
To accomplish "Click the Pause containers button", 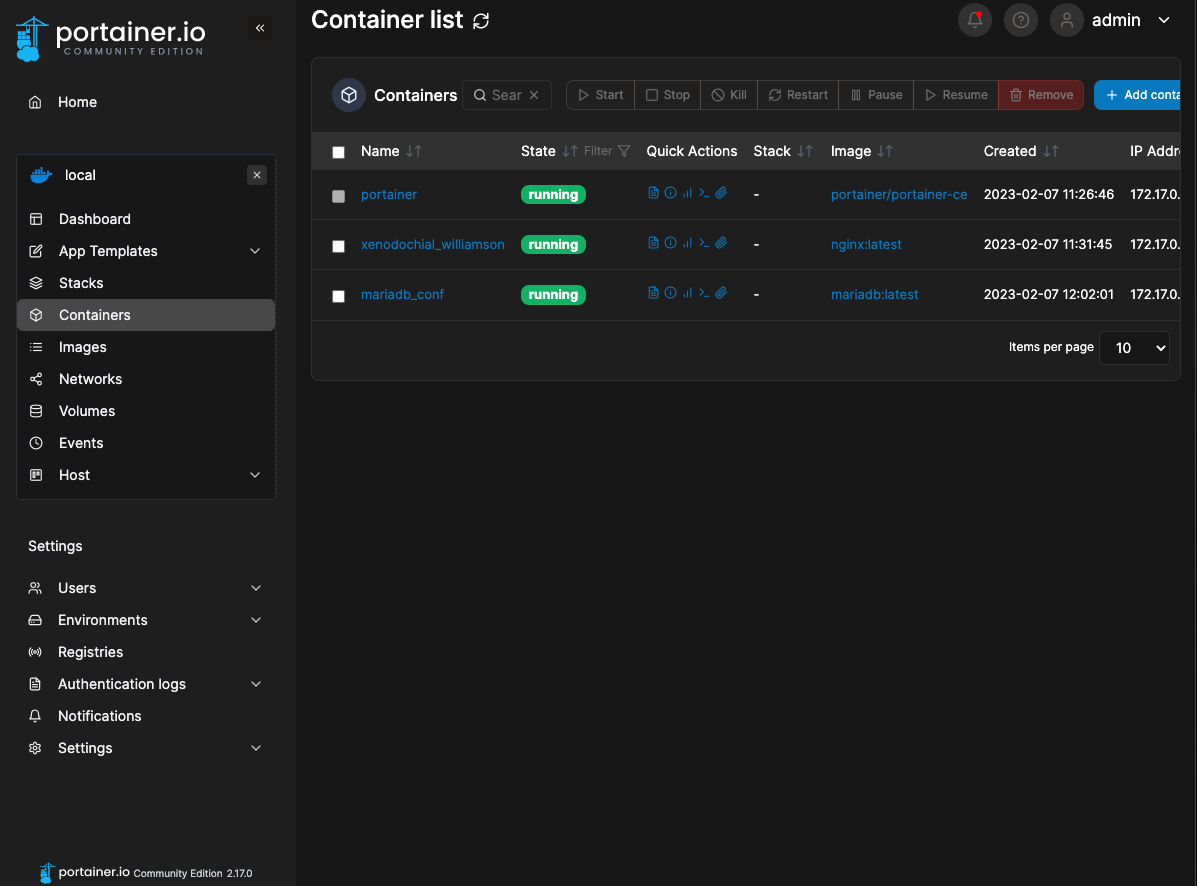I will point(876,95).
